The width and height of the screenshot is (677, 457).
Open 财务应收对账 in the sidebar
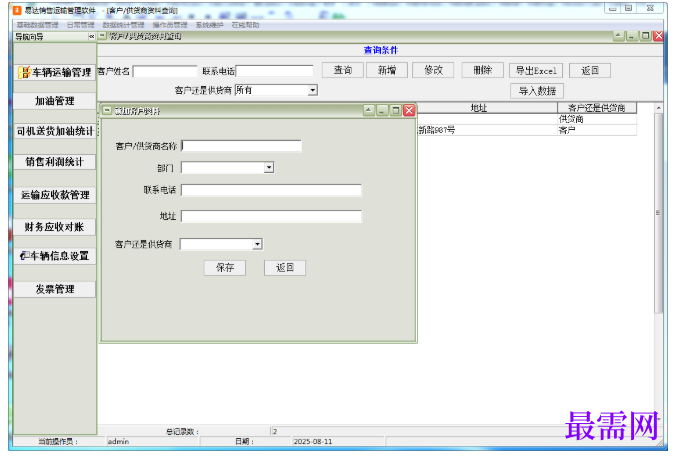pyautogui.click(x=55, y=227)
